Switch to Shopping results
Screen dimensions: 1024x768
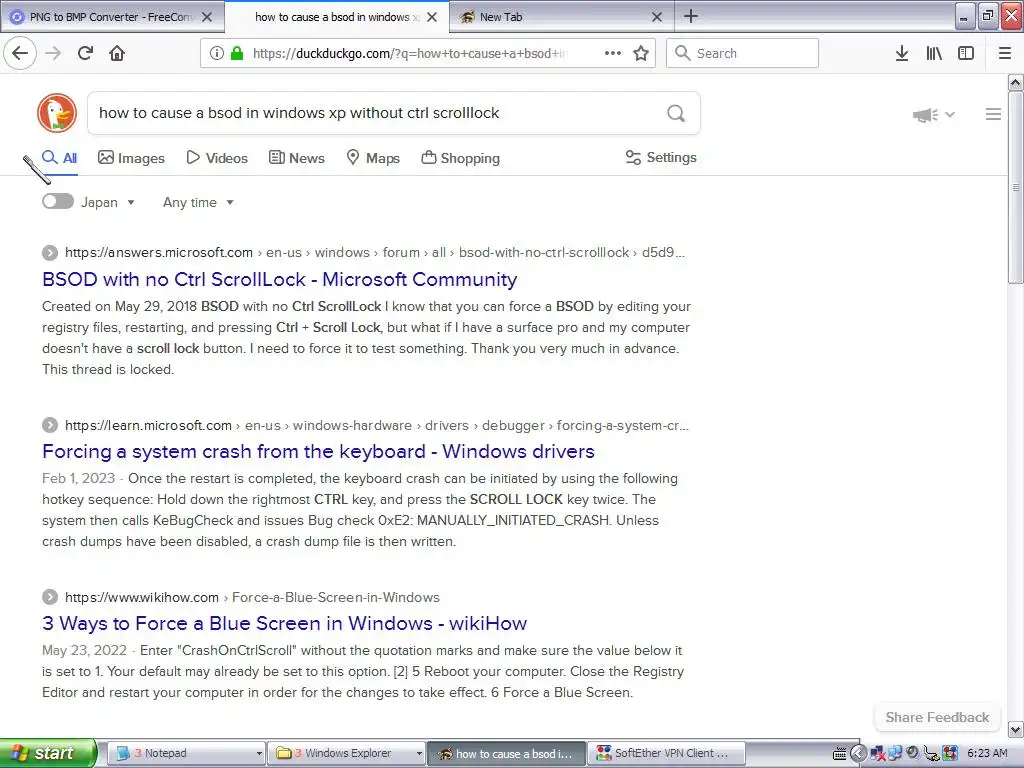tap(460, 158)
